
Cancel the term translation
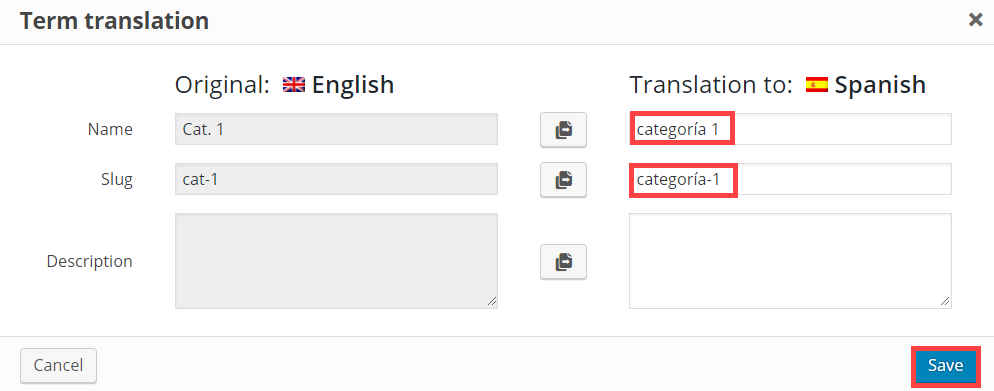(58, 366)
